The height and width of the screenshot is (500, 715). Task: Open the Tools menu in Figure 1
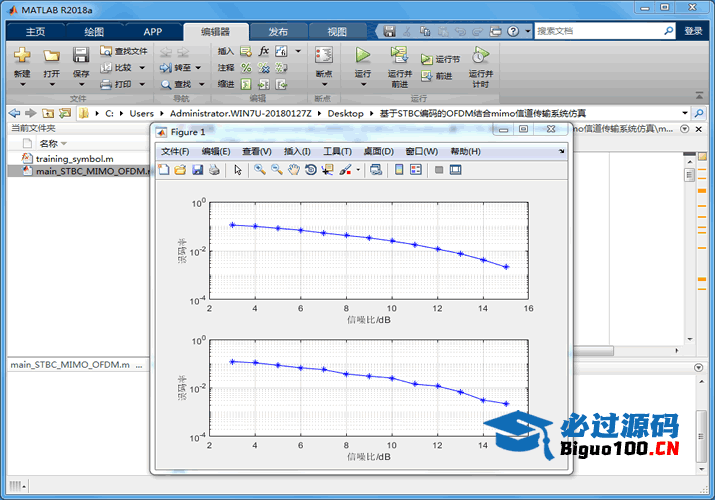pyautogui.click(x=337, y=151)
